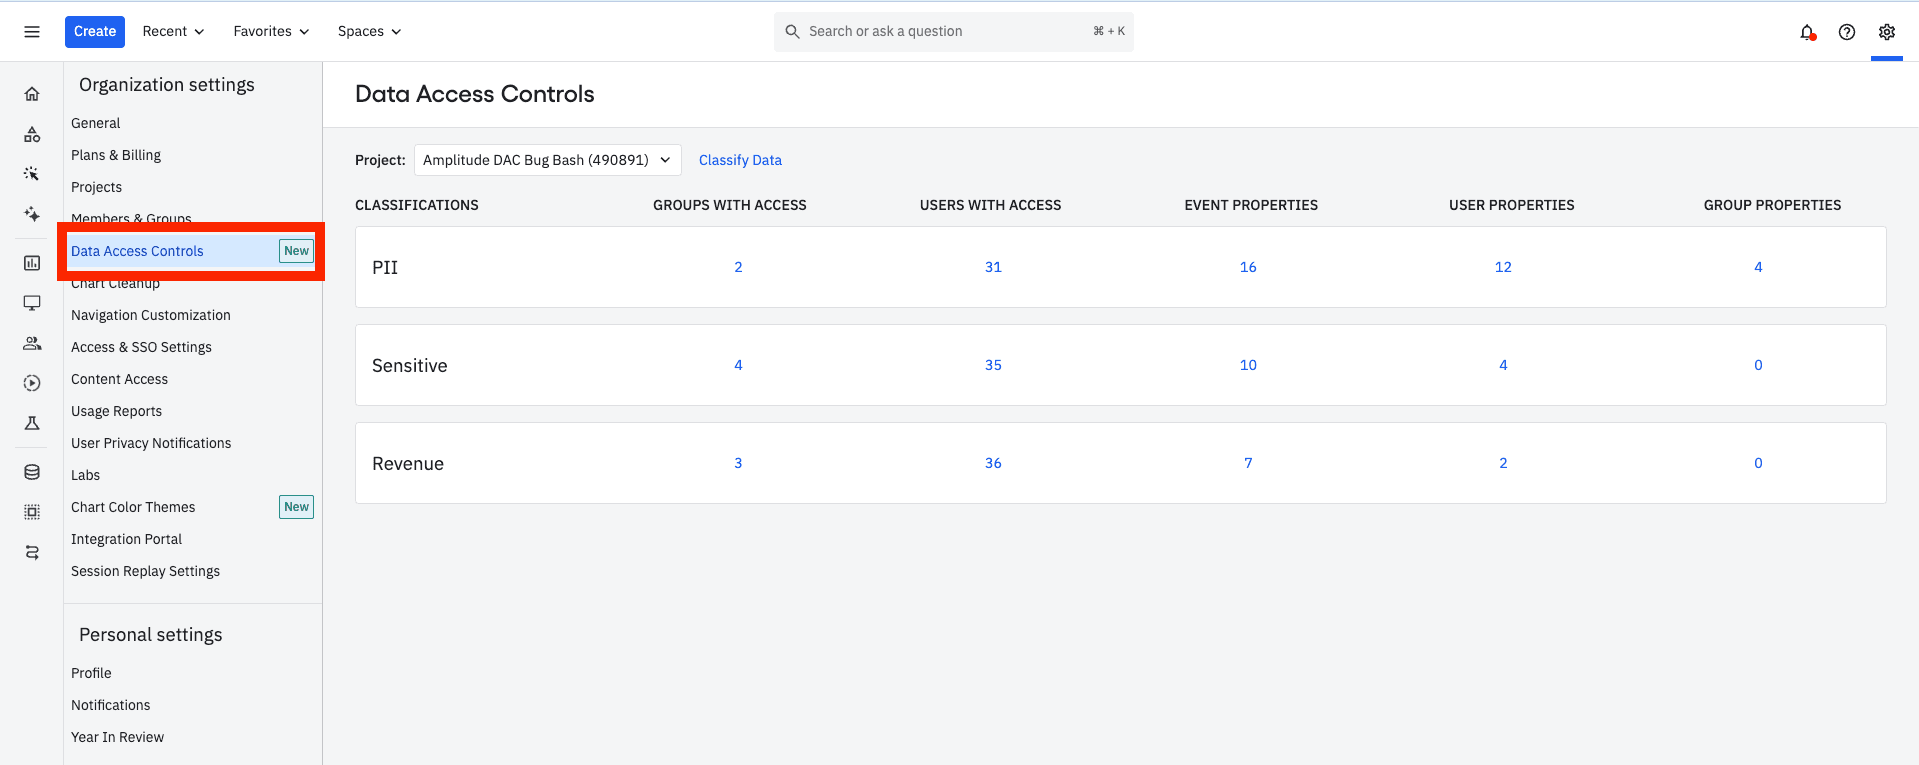This screenshot has height=765, width=1919.
Task: Open the notifications bell
Action: click(x=1807, y=32)
